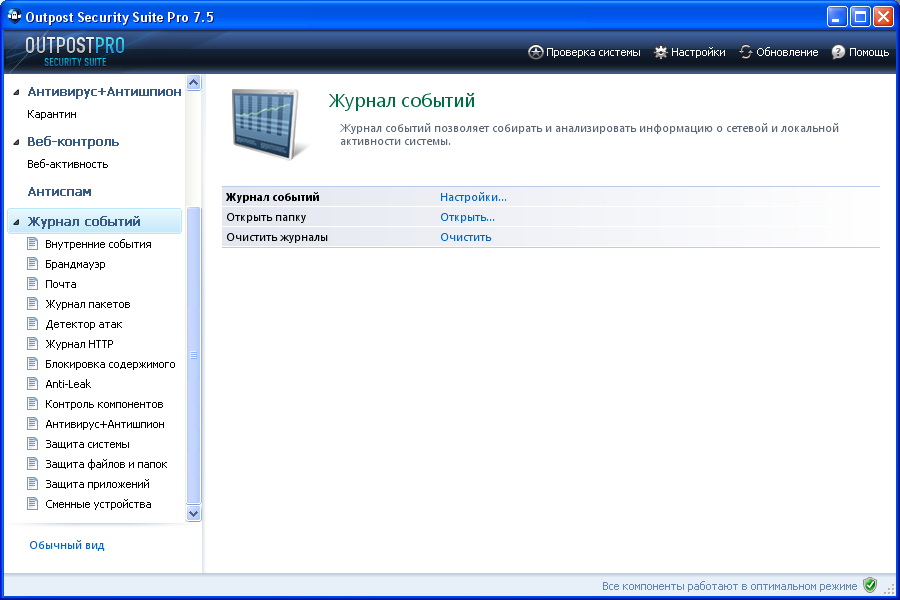
Task: Open the Anti-Leak log
Action: [68, 384]
